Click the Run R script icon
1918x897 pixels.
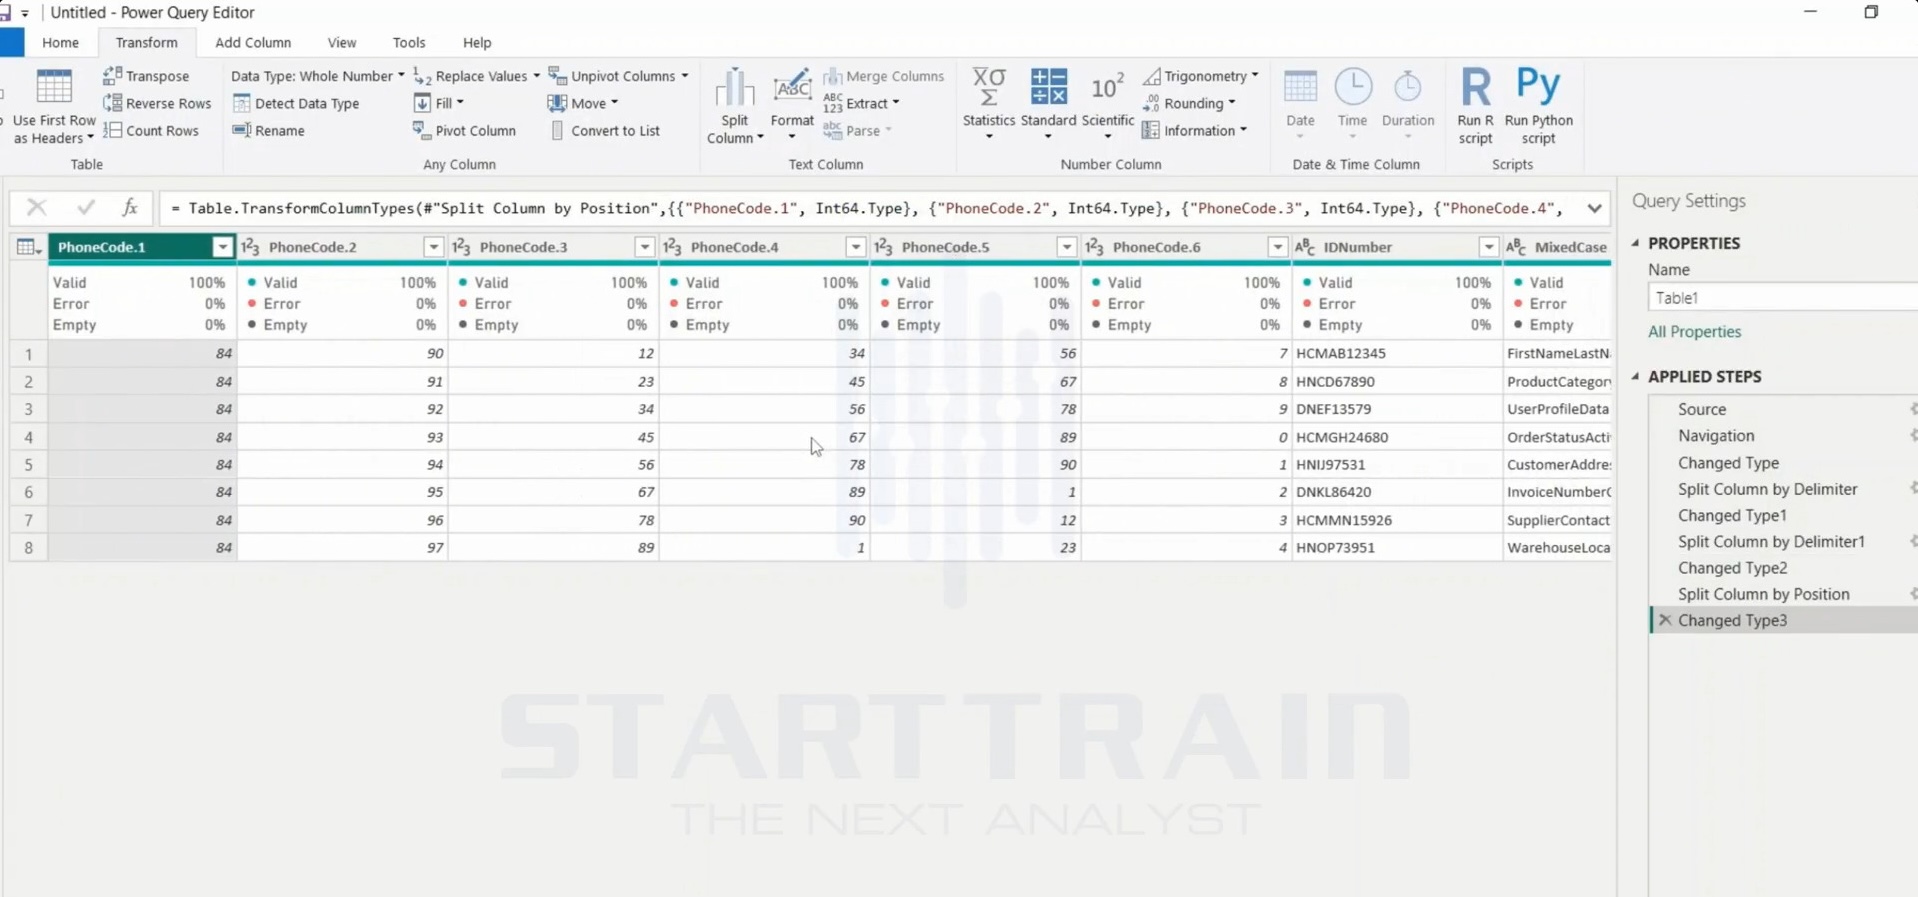click(1475, 87)
